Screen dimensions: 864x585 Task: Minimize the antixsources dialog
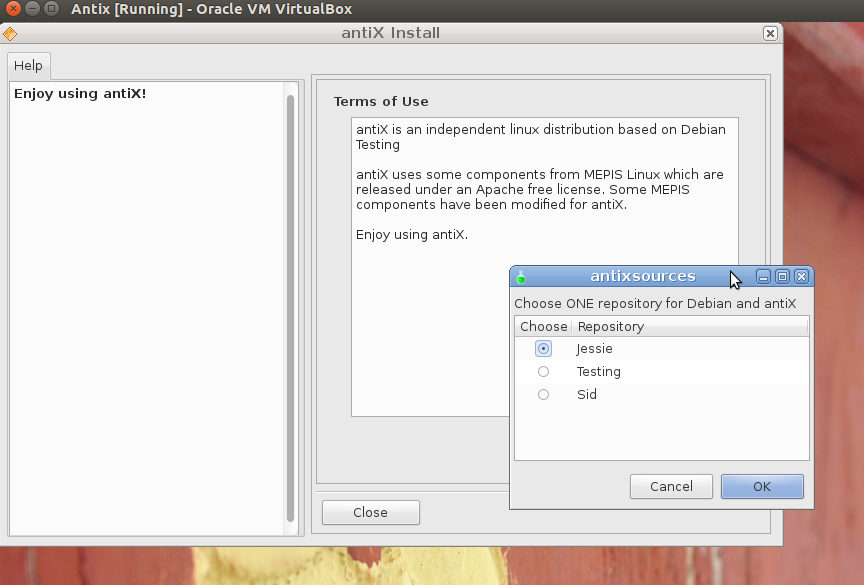(x=763, y=277)
